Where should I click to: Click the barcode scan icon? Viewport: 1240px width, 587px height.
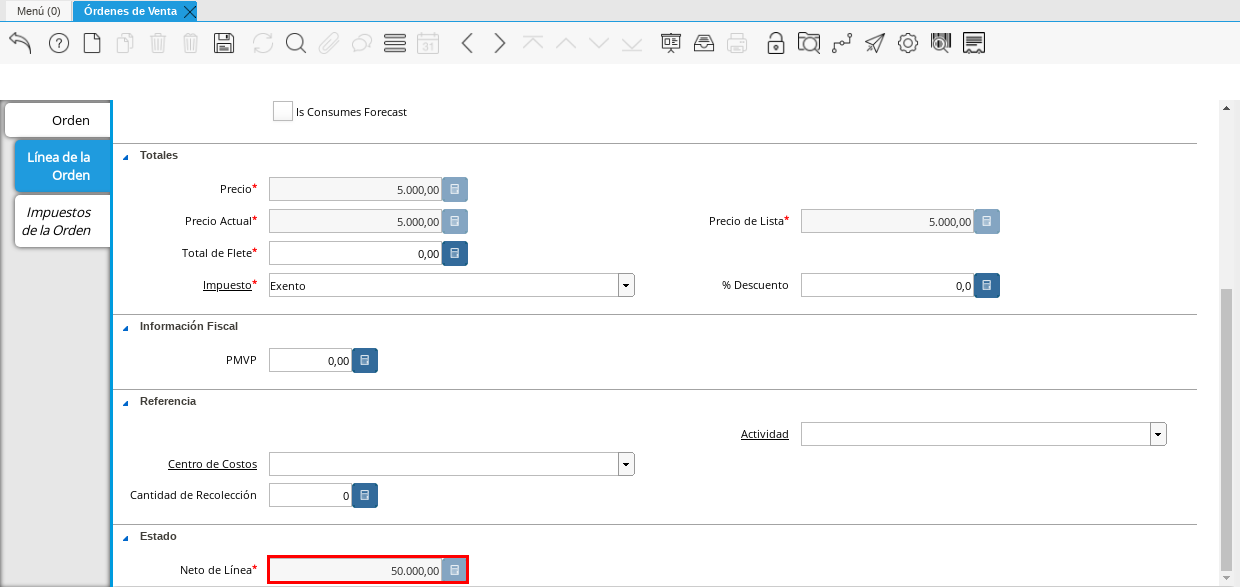(x=941, y=43)
